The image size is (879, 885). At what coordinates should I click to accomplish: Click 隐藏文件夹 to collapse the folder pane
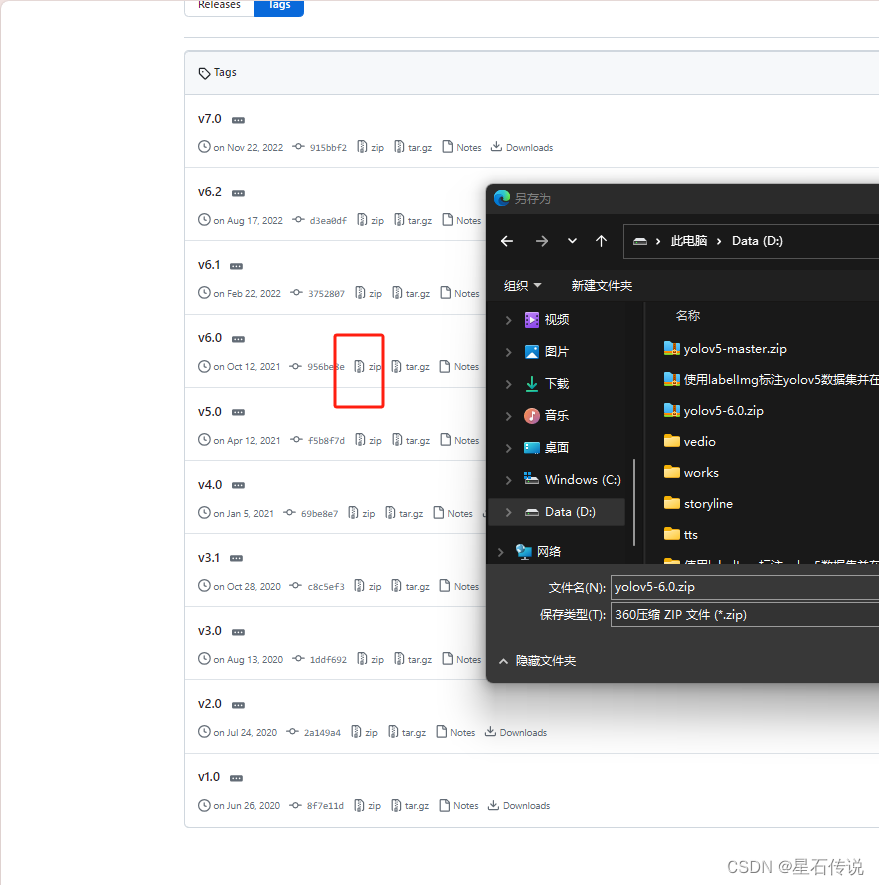pos(537,661)
